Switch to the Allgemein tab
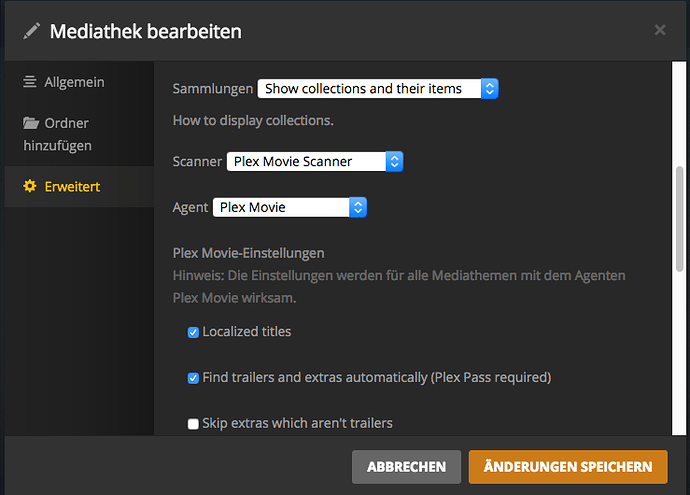 [x=75, y=82]
